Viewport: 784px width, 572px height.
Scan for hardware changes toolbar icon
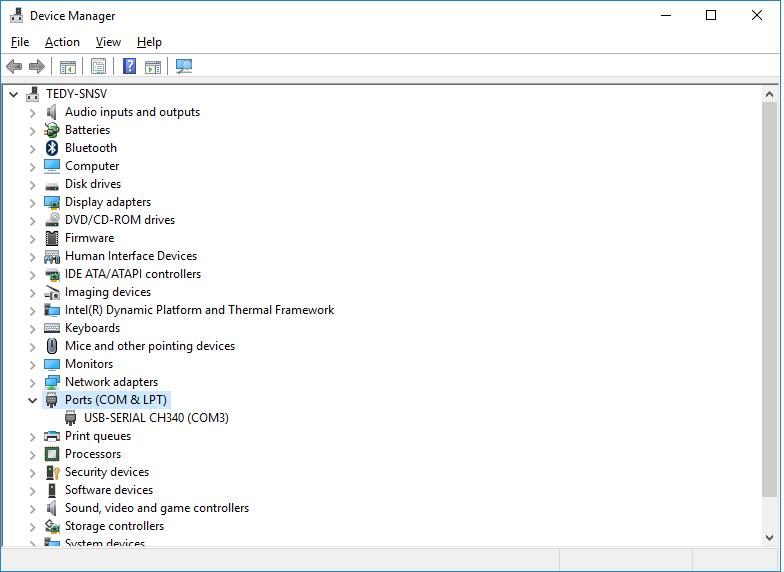click(184, 67)
